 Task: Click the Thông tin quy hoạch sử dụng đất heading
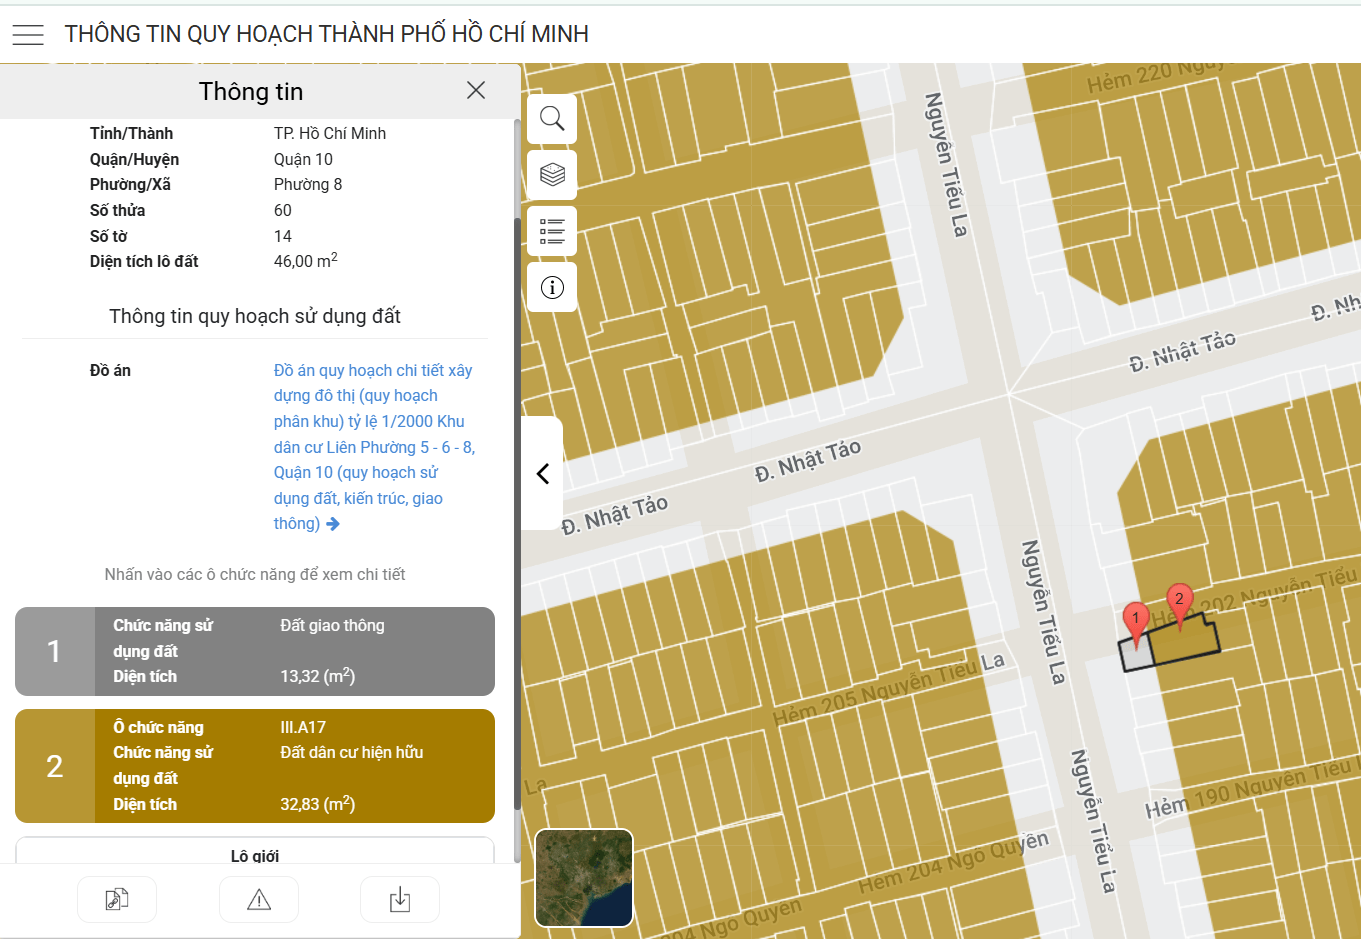(255, 316)
